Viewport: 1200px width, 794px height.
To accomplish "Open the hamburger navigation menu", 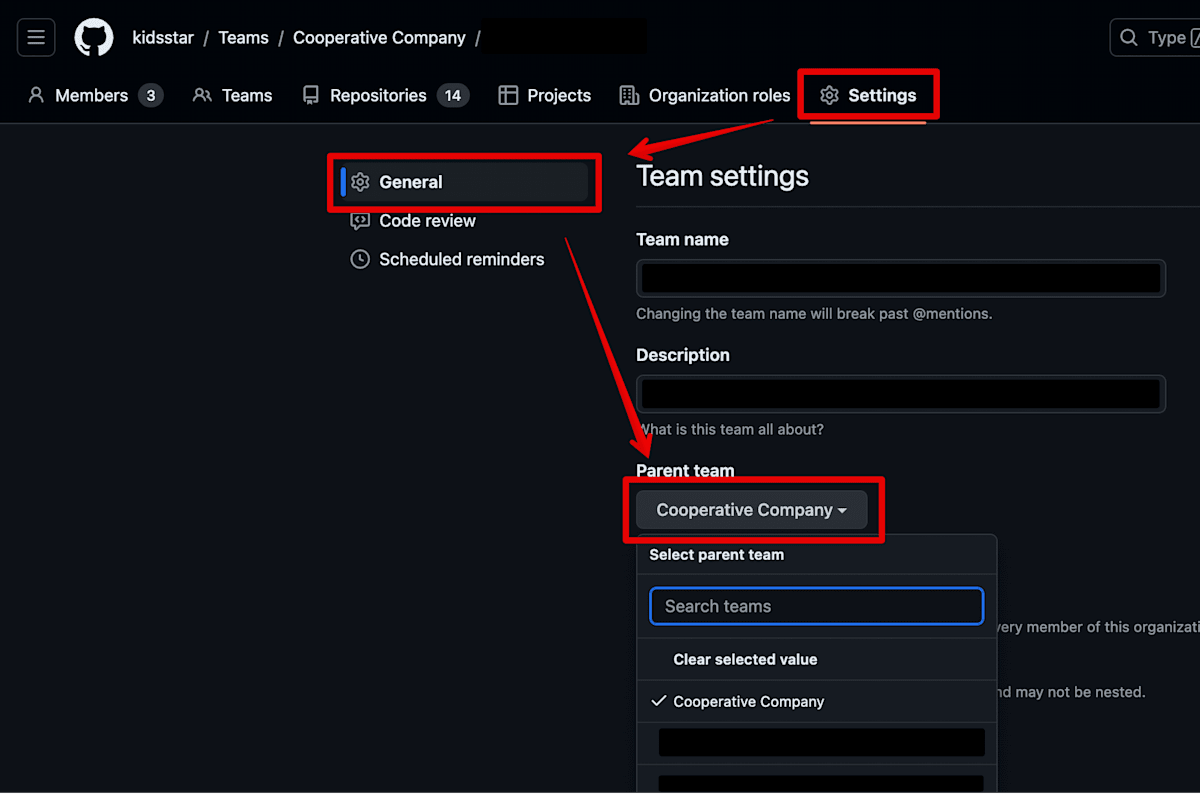I will coord(36,38).
